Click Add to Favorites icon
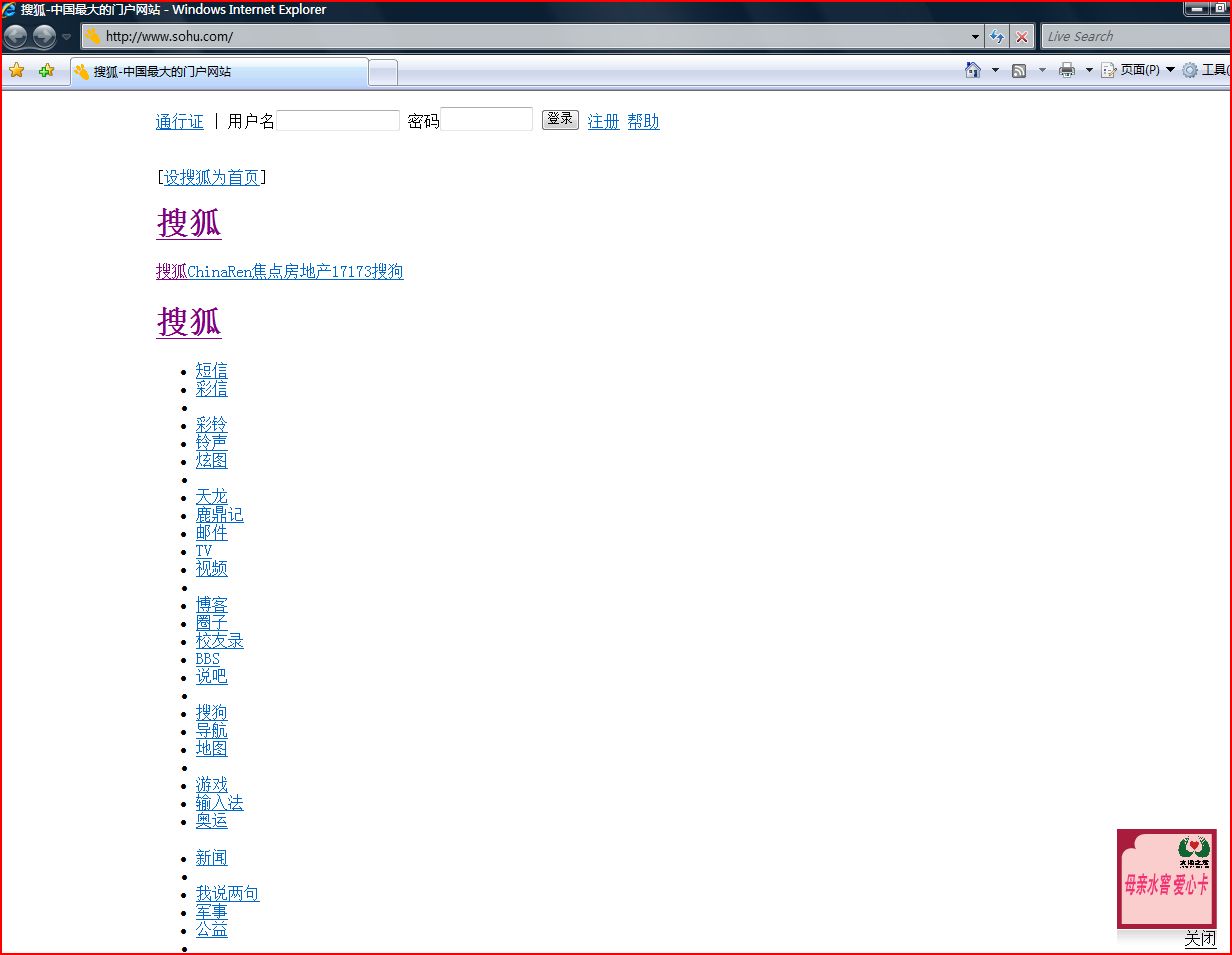1232x955 pixels. point(46,71)
